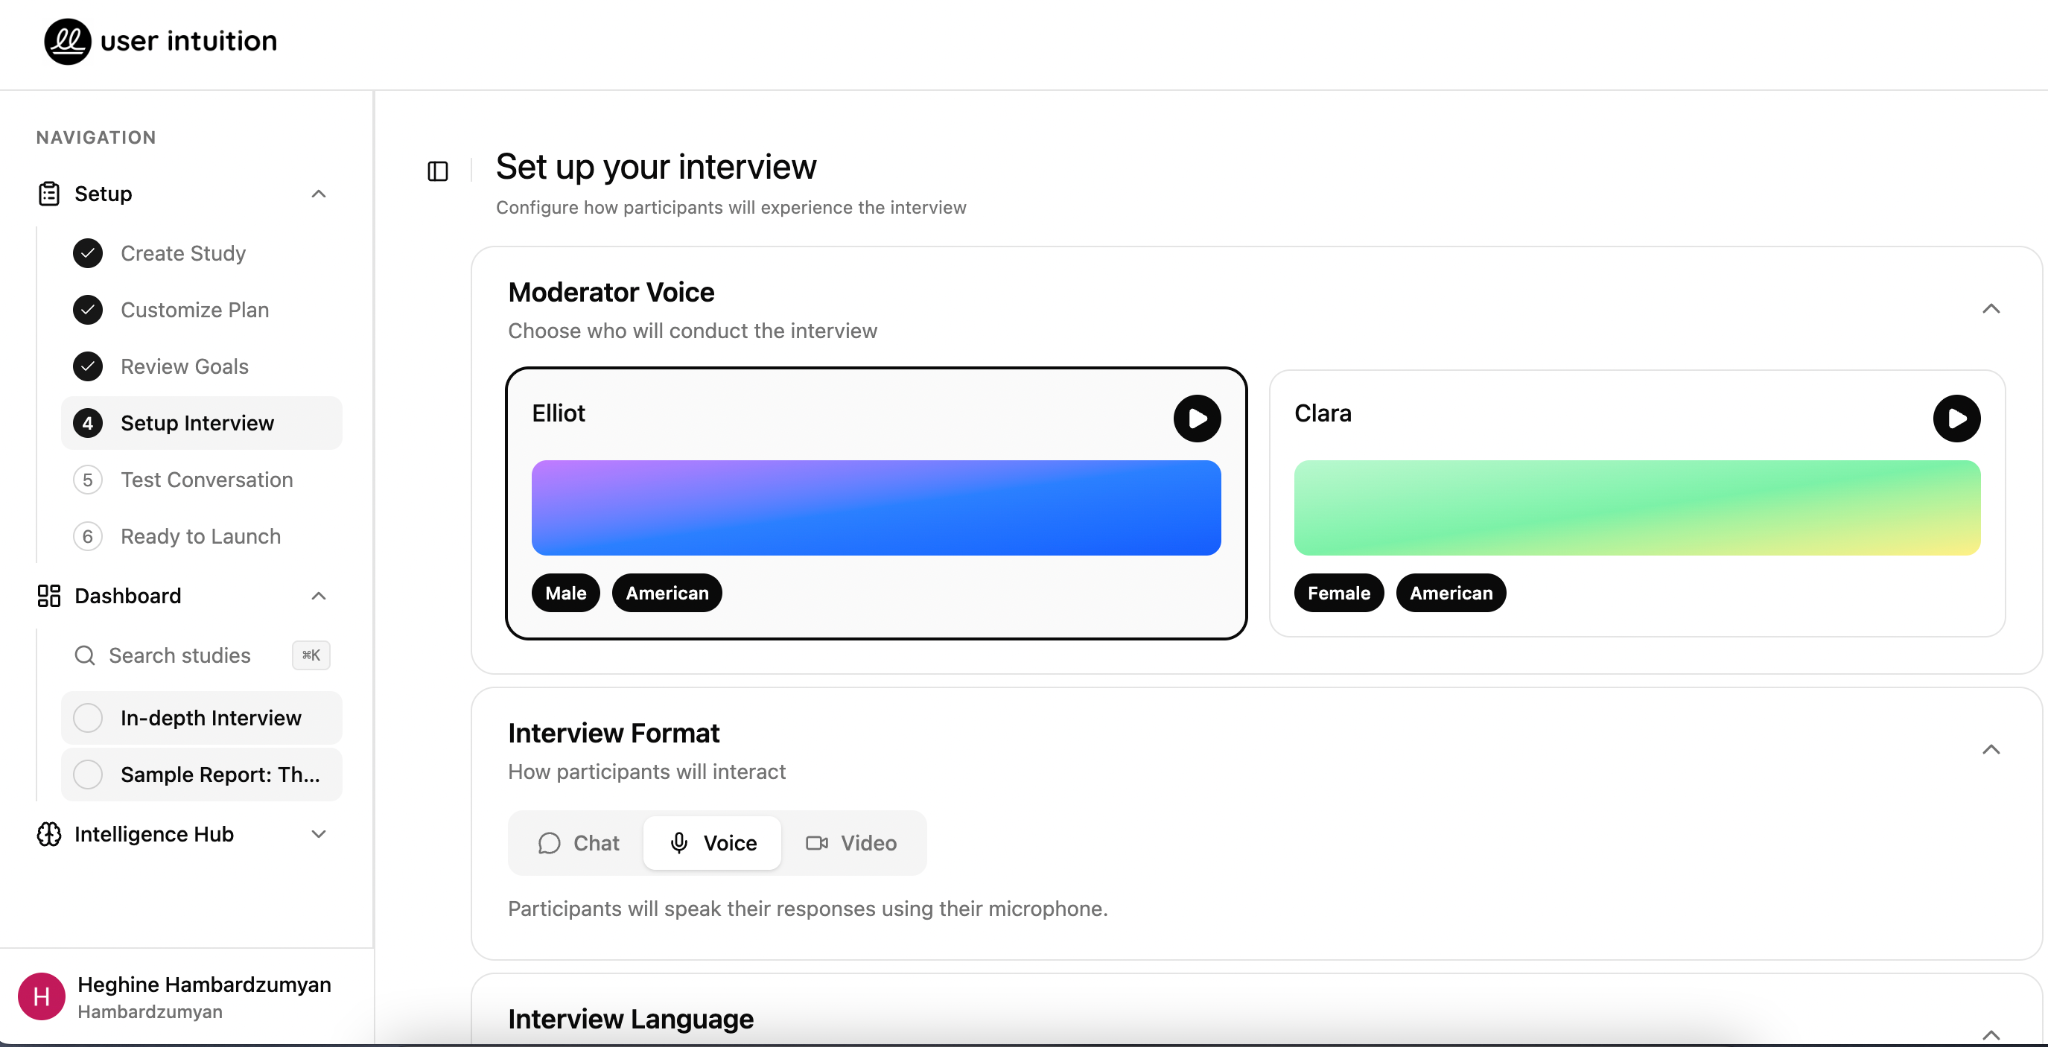Click the Create Study checkmark icon
This screenshot has width=2048, height=1047.
click(x=88, y=253)
